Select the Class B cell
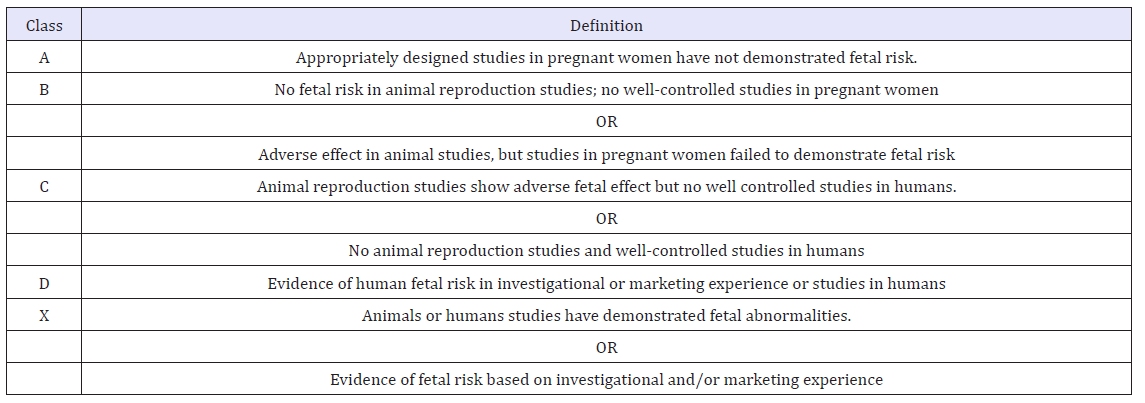 click(x=44, y=90)
